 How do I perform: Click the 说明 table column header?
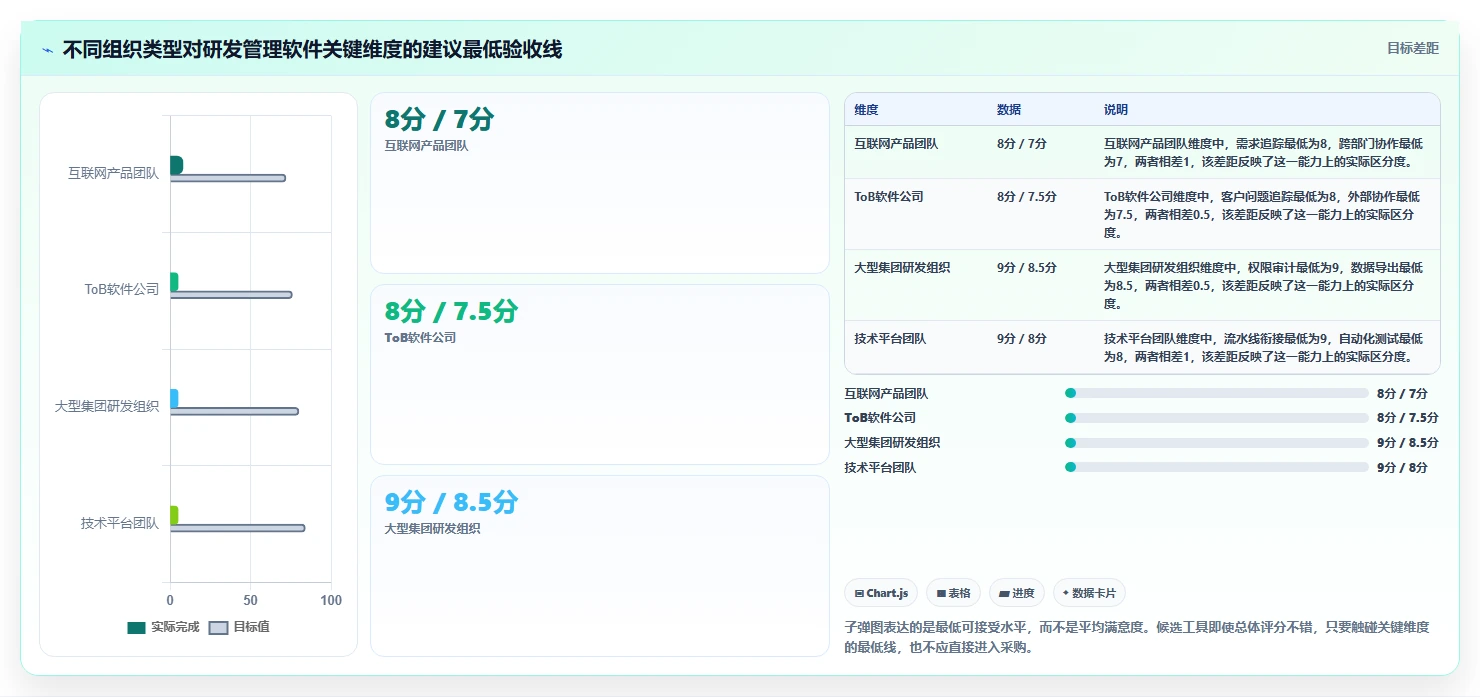point(1116,110)
